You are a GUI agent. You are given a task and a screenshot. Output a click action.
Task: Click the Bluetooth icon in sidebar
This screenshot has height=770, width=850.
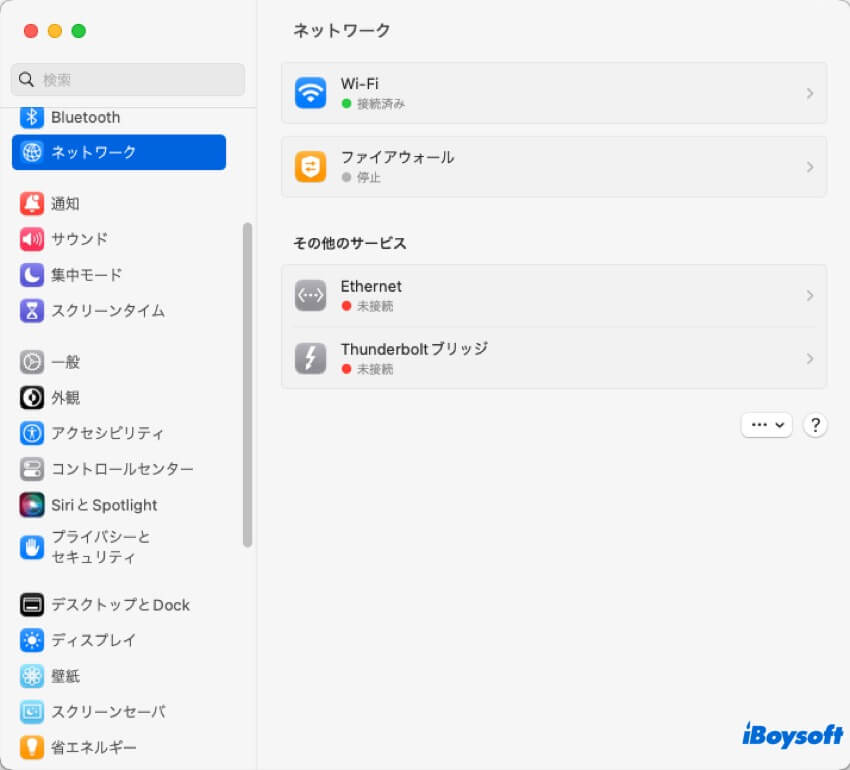(x=32, y=117)
